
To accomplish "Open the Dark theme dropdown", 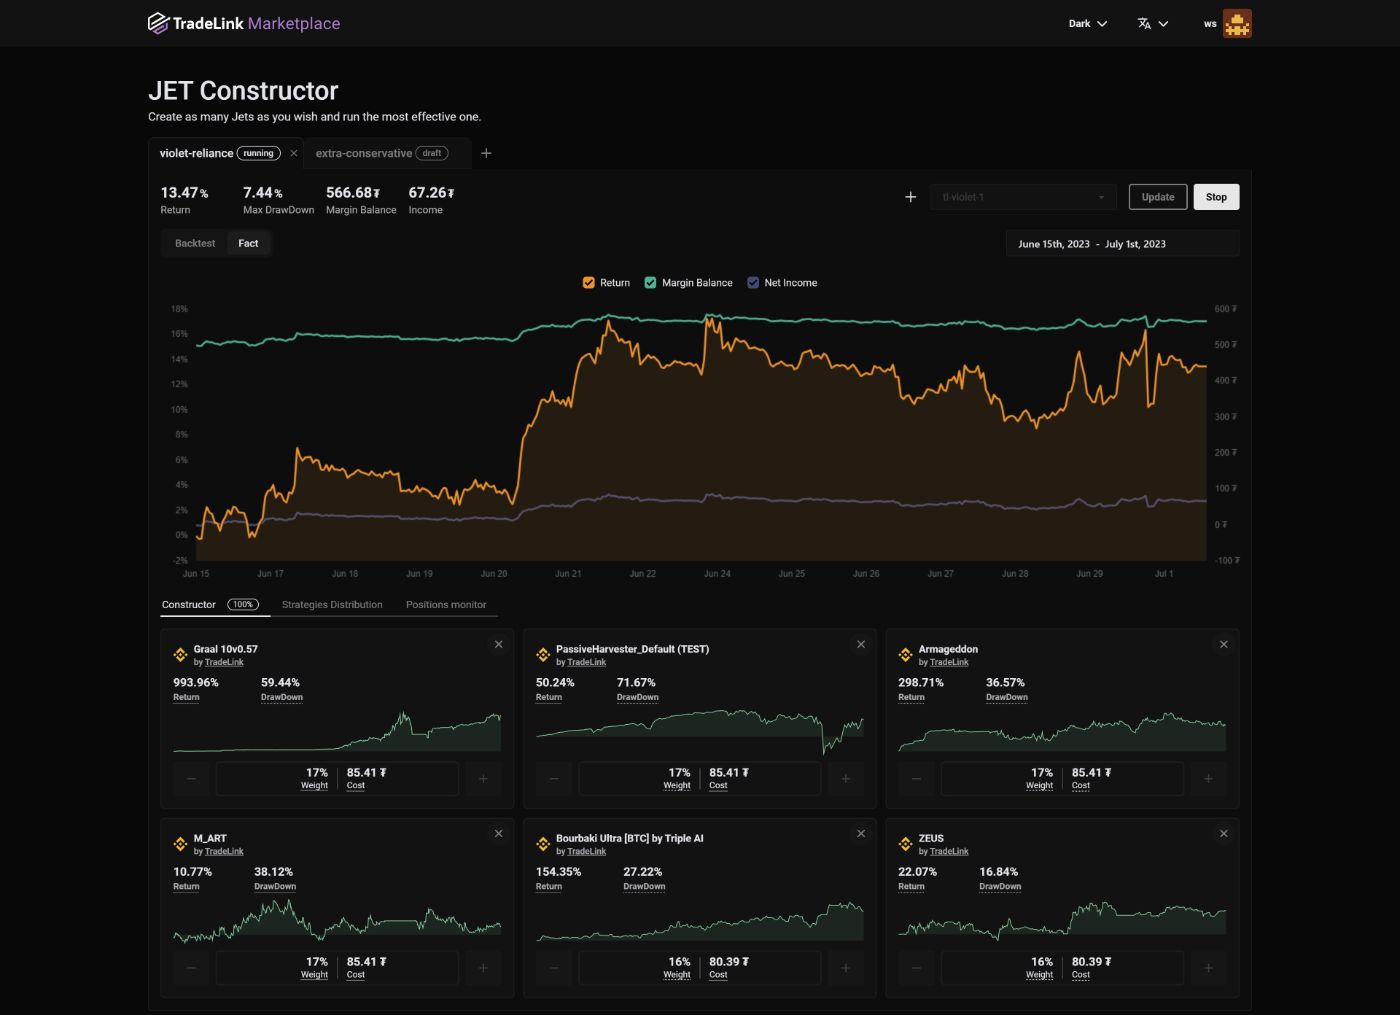I will click(1087, 24).
